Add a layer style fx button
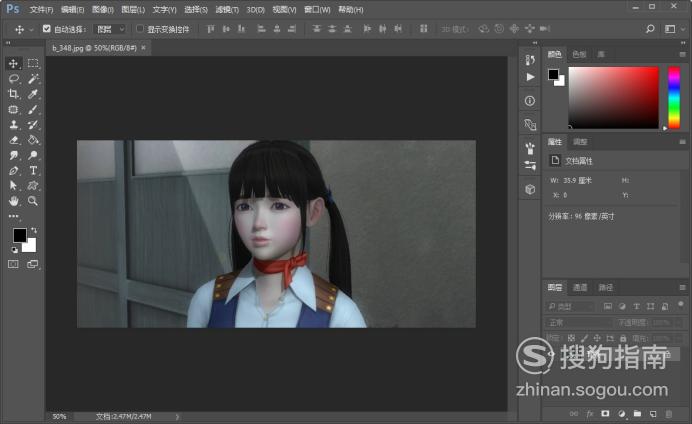This screenshot has width=692, height=424. point(590,413)
